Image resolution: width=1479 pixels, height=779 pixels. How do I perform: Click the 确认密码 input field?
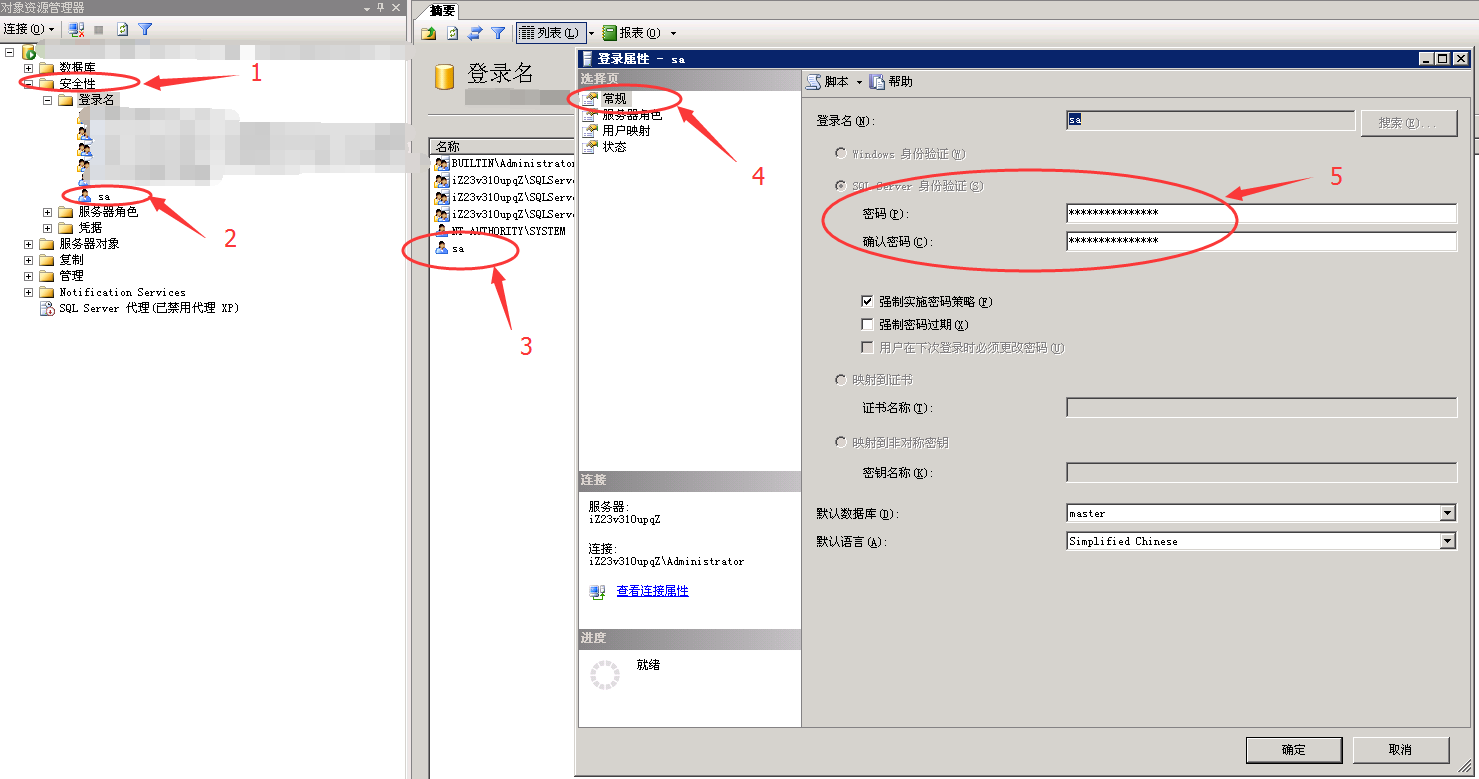tap(1261, 241)
